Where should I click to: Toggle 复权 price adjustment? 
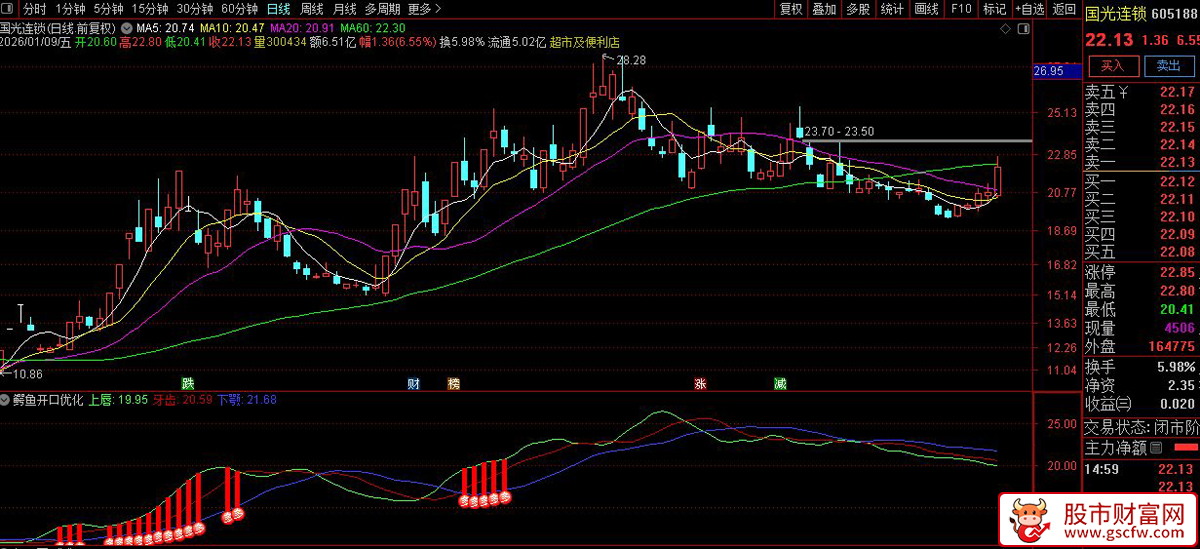point(791,9)
